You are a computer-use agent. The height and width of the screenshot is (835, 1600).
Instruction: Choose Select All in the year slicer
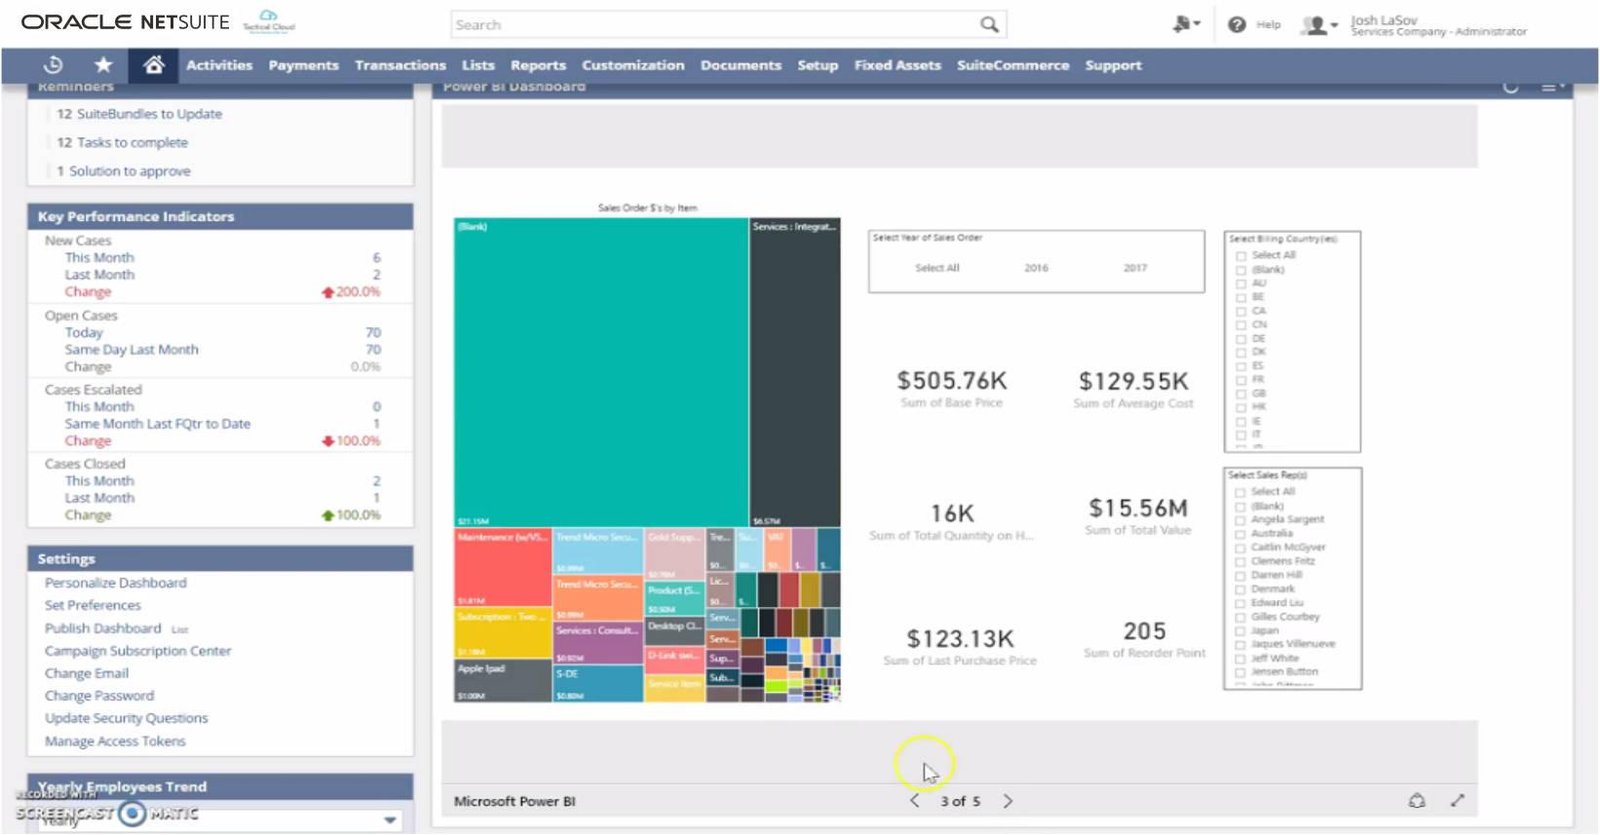(x=937, y=268)
